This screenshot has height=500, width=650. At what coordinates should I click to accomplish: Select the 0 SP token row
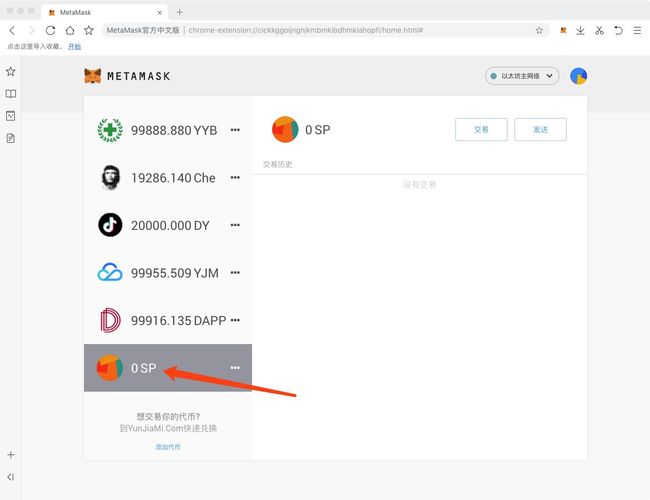(168, 368)
